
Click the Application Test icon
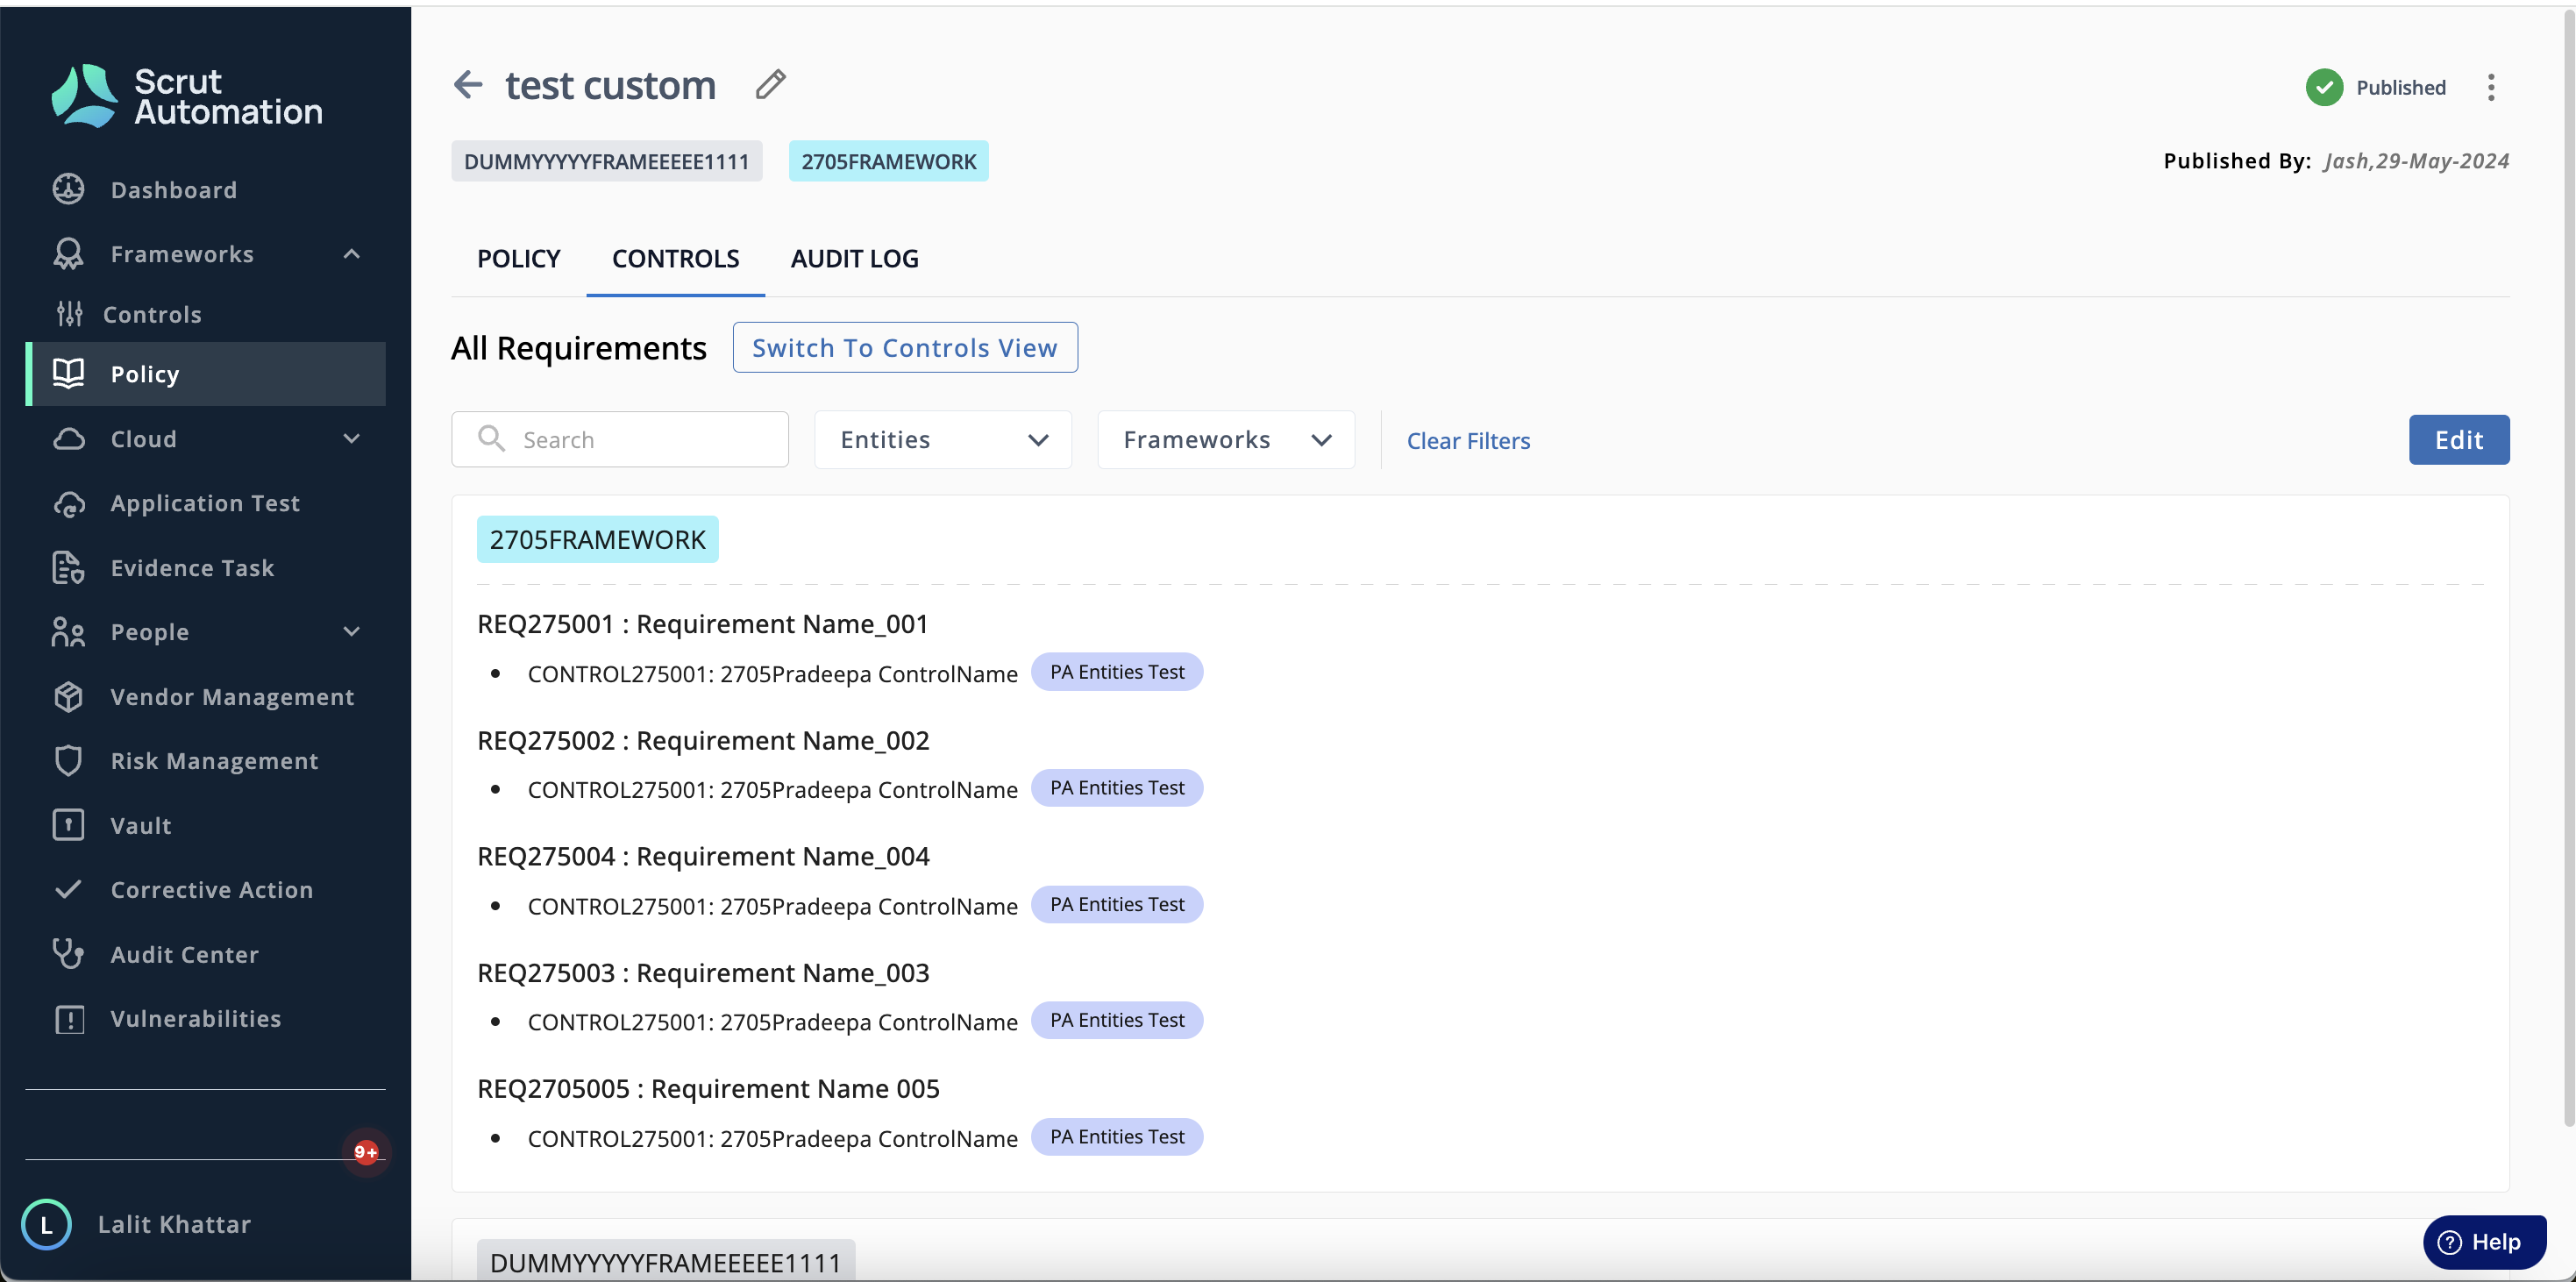[x=68, y=503]
